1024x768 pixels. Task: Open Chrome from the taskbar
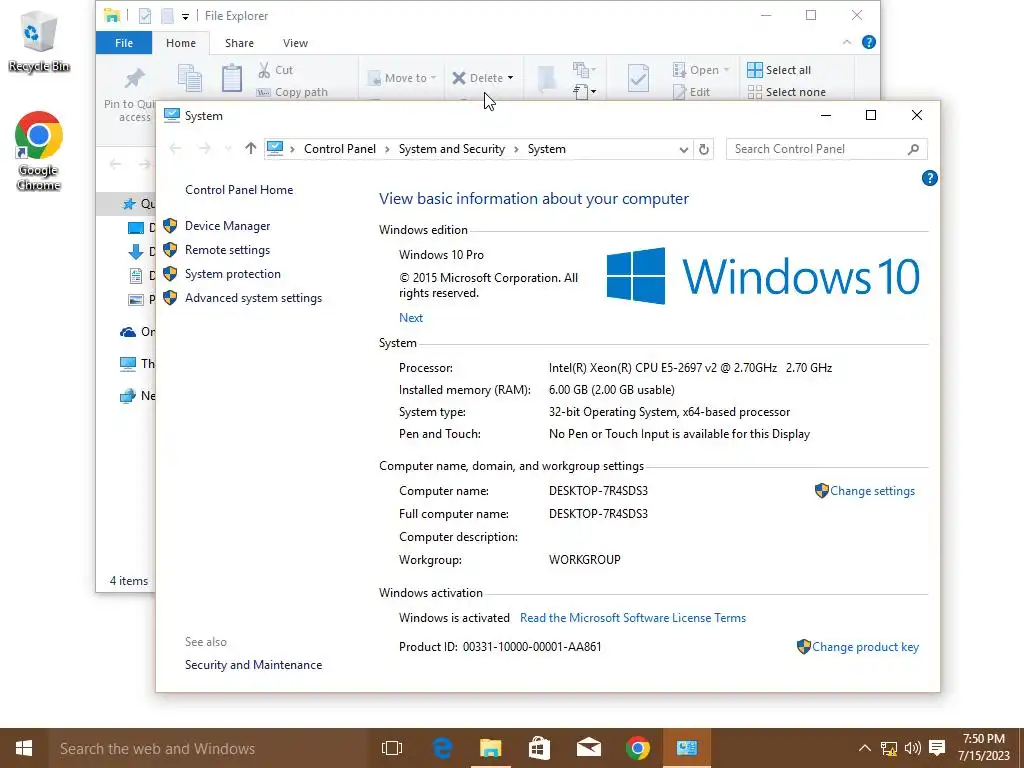637,748
